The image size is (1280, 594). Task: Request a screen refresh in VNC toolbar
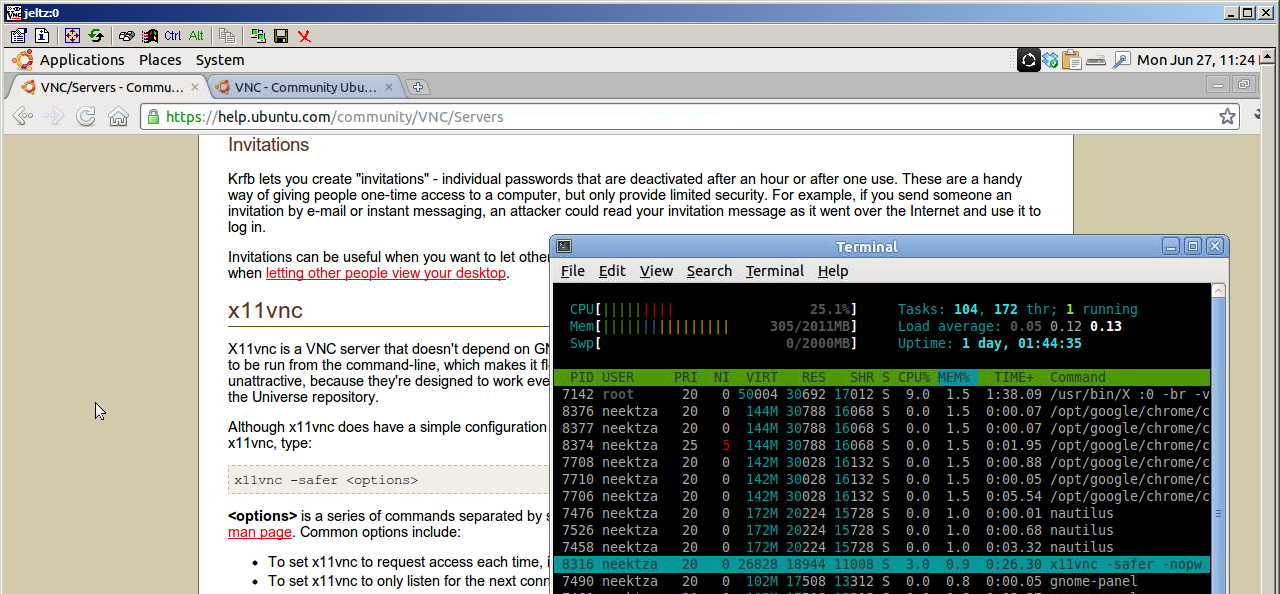(96, 35)
